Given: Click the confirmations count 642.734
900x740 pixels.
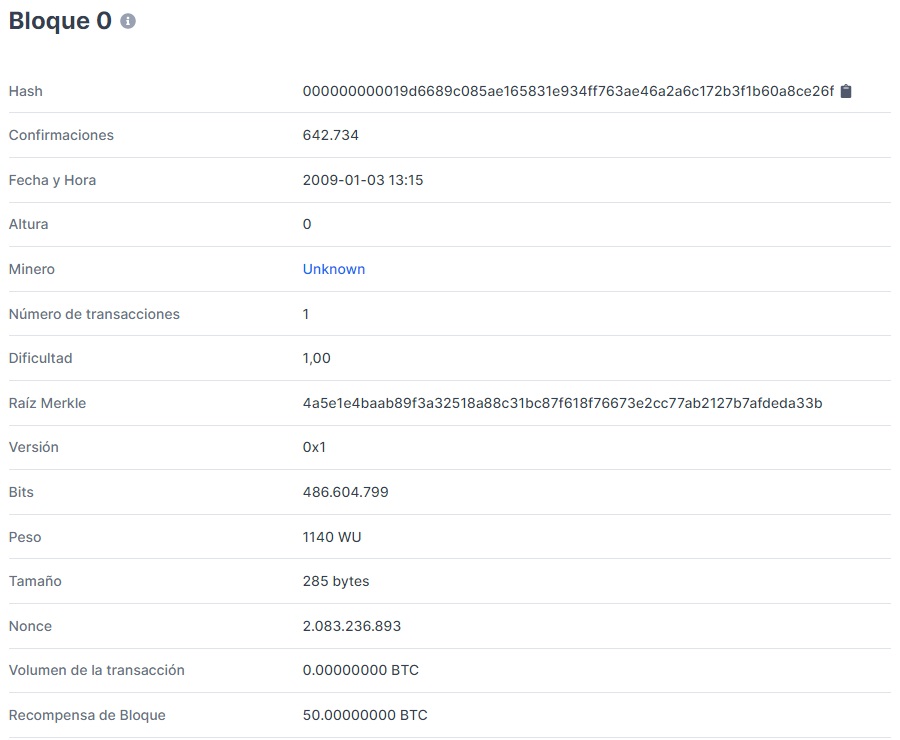Looking at the screenshot, I should 331,135.
